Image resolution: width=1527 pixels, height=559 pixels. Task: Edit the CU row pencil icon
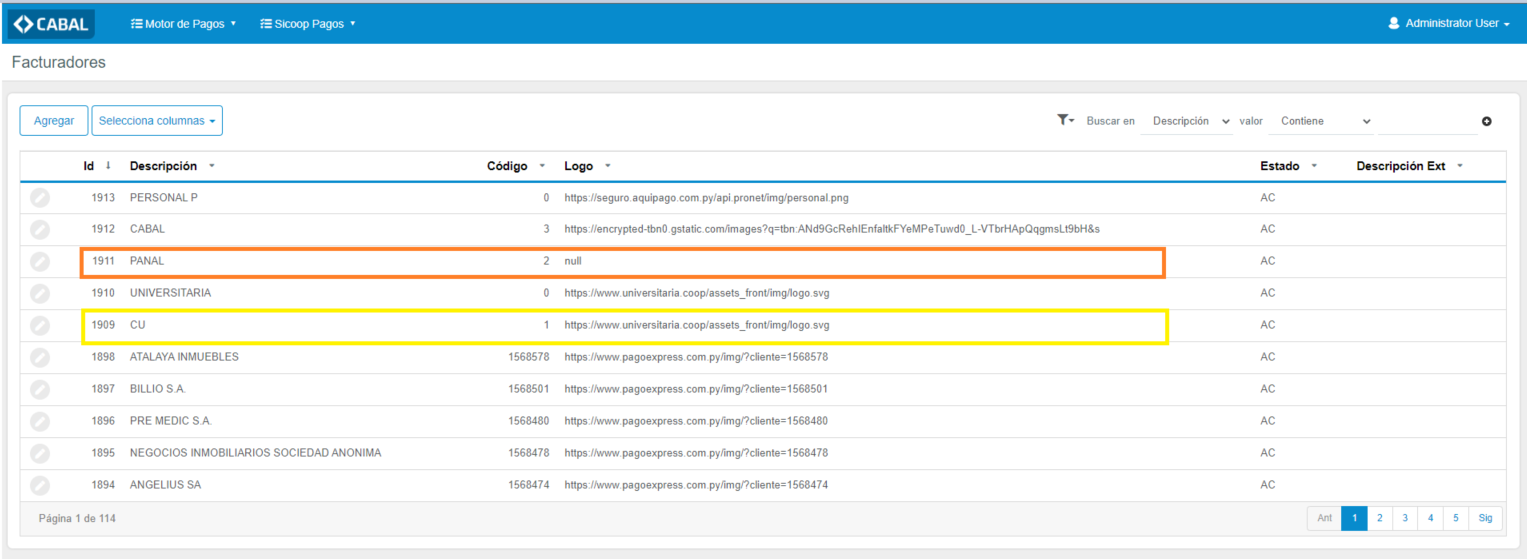click(40, 326)
